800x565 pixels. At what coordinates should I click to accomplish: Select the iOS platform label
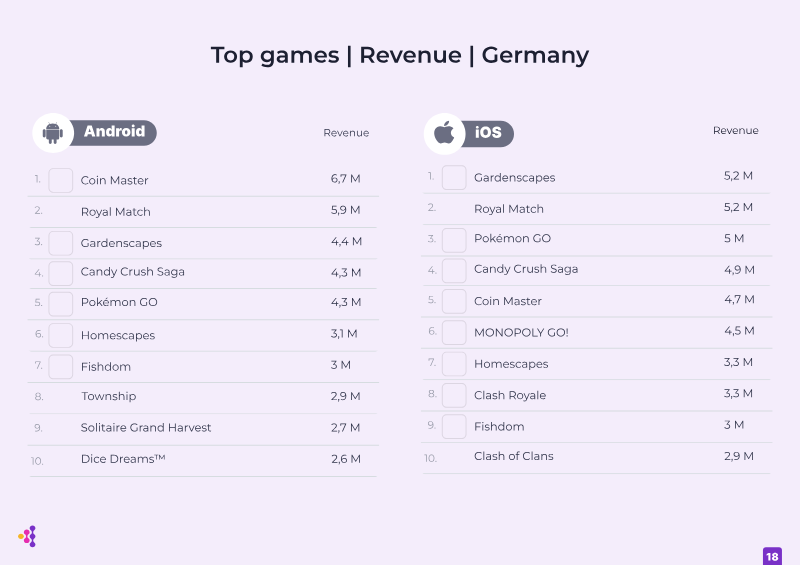pyautogui.click(x=488, y=133)
